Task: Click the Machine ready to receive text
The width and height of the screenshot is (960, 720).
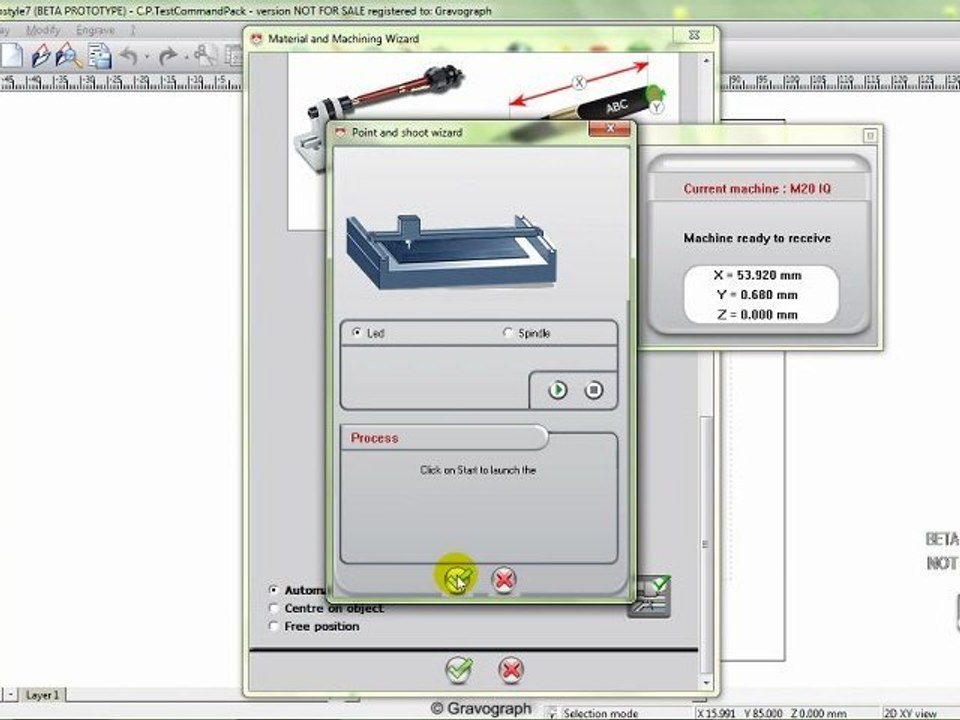Action: pos(757,238)
